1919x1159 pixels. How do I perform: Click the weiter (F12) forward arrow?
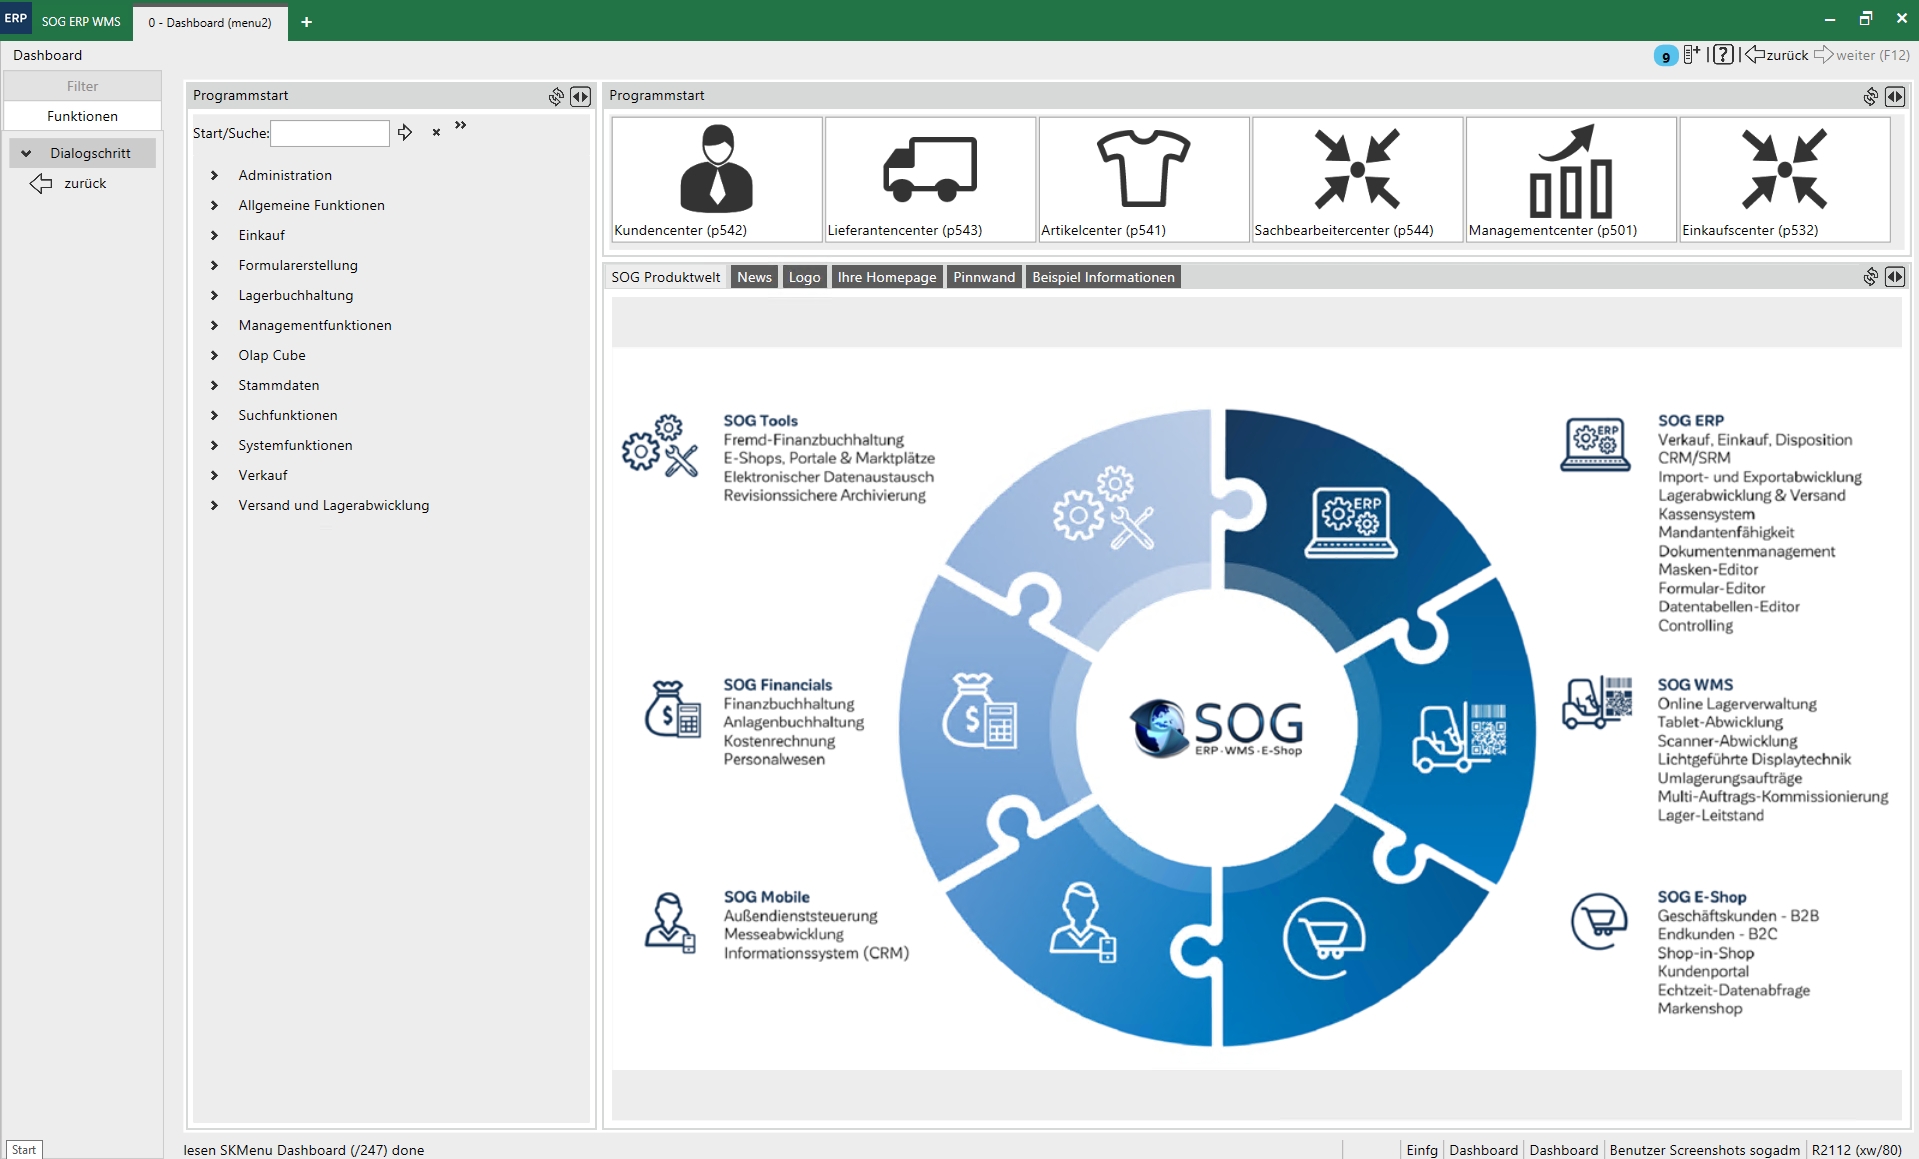click(x=1861, y=55)
